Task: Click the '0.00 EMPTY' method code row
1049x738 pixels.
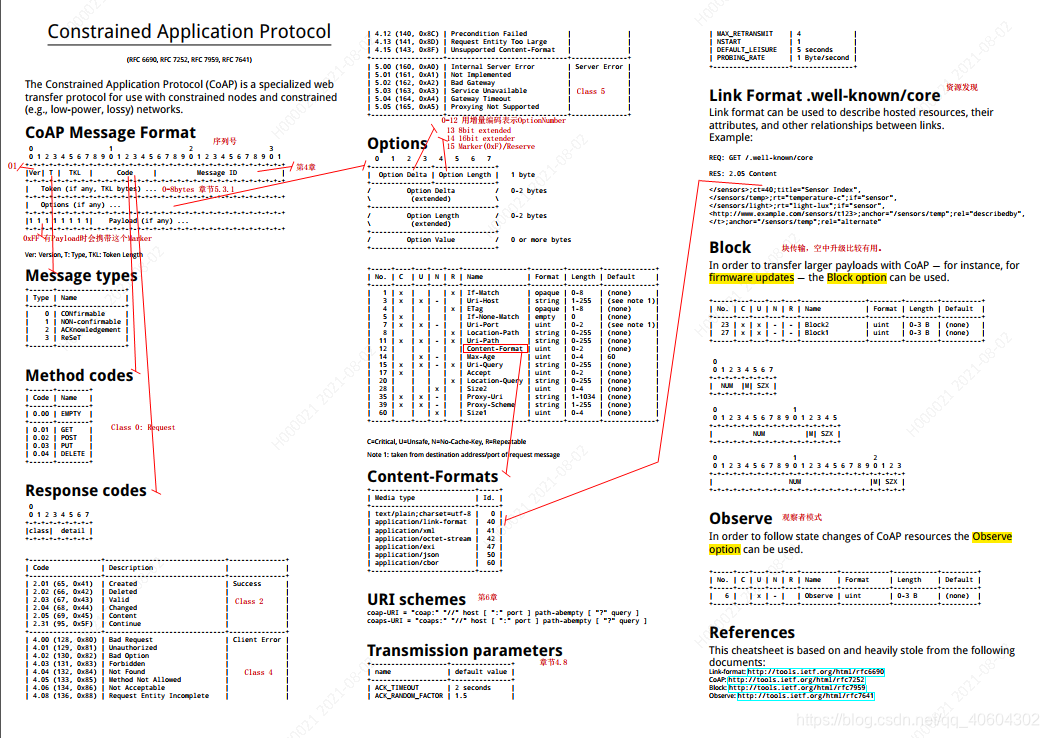Action: pos(59,414)
